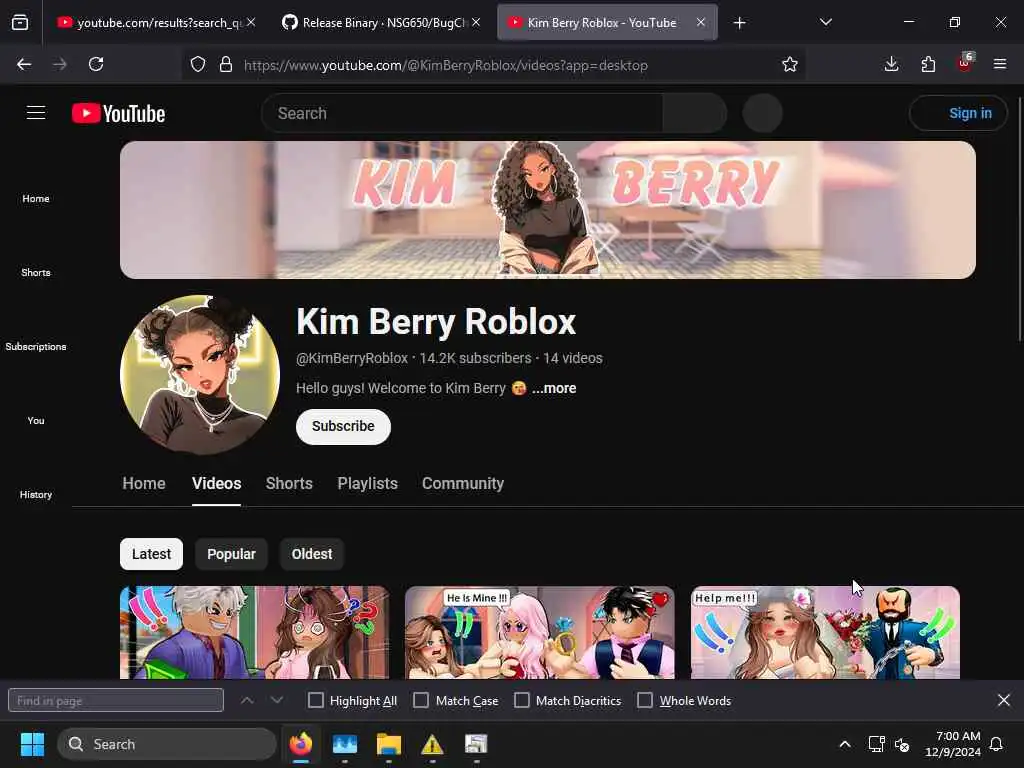The image size is (1024, 768).
Task: Click the Find in page field
Action: tap(116, 700)
